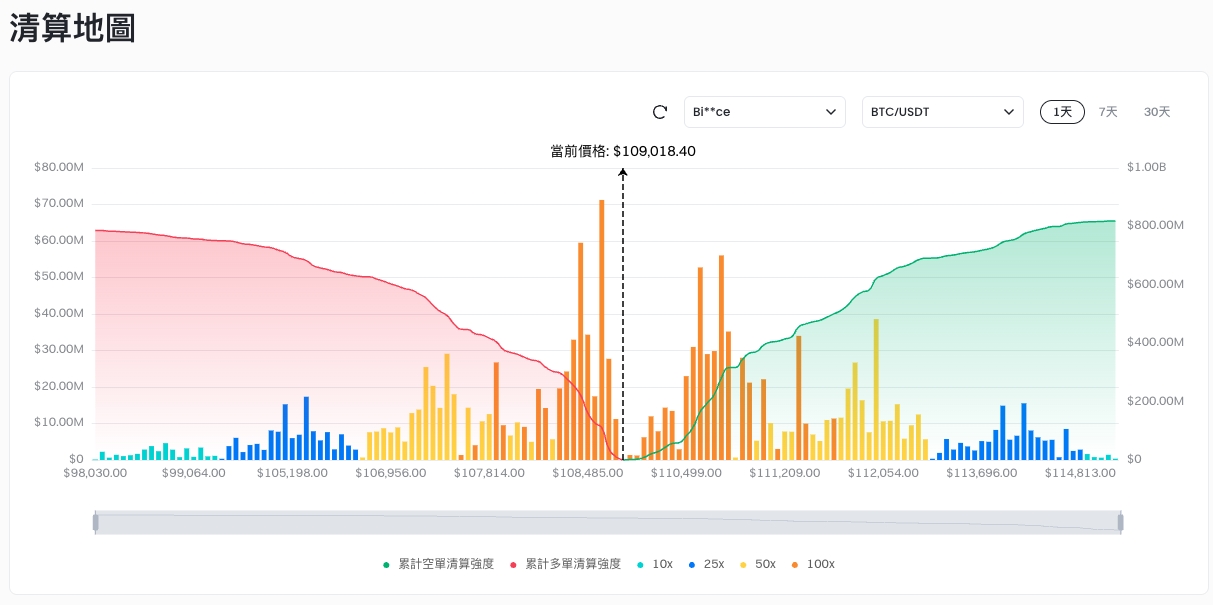Open the Bi**ce exchange dropdown
Image resolution: width=1213 pixels, height=605 pixels.
(764, 112)
